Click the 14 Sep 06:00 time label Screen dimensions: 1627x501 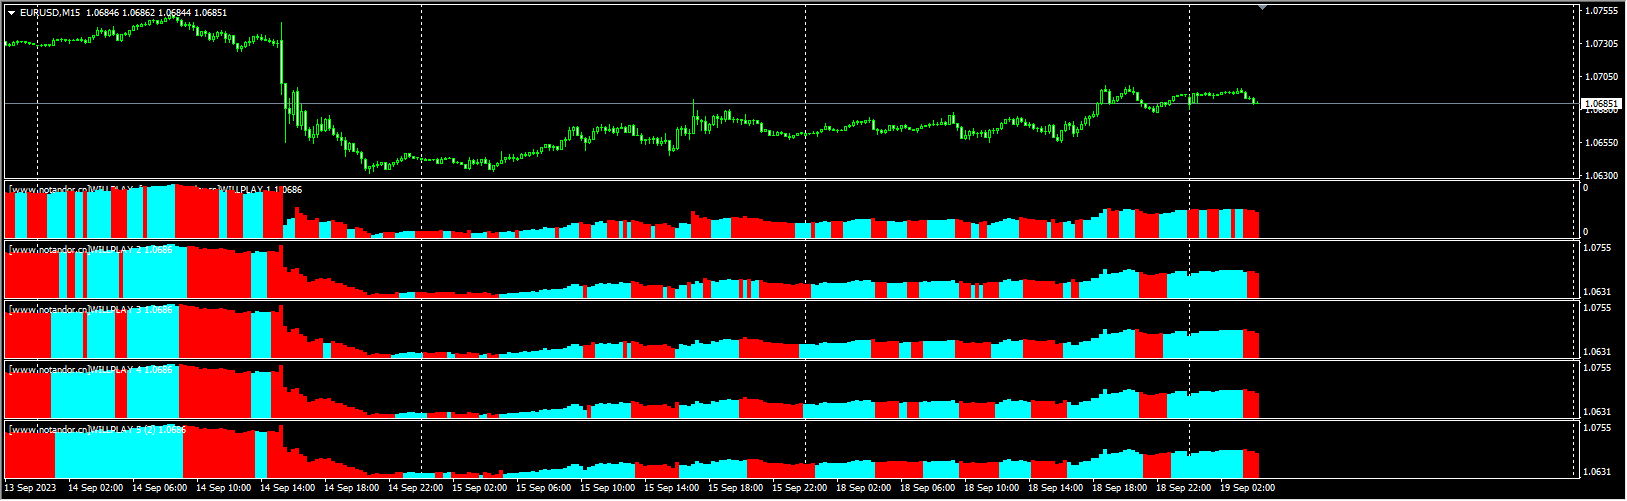(159, 489)
